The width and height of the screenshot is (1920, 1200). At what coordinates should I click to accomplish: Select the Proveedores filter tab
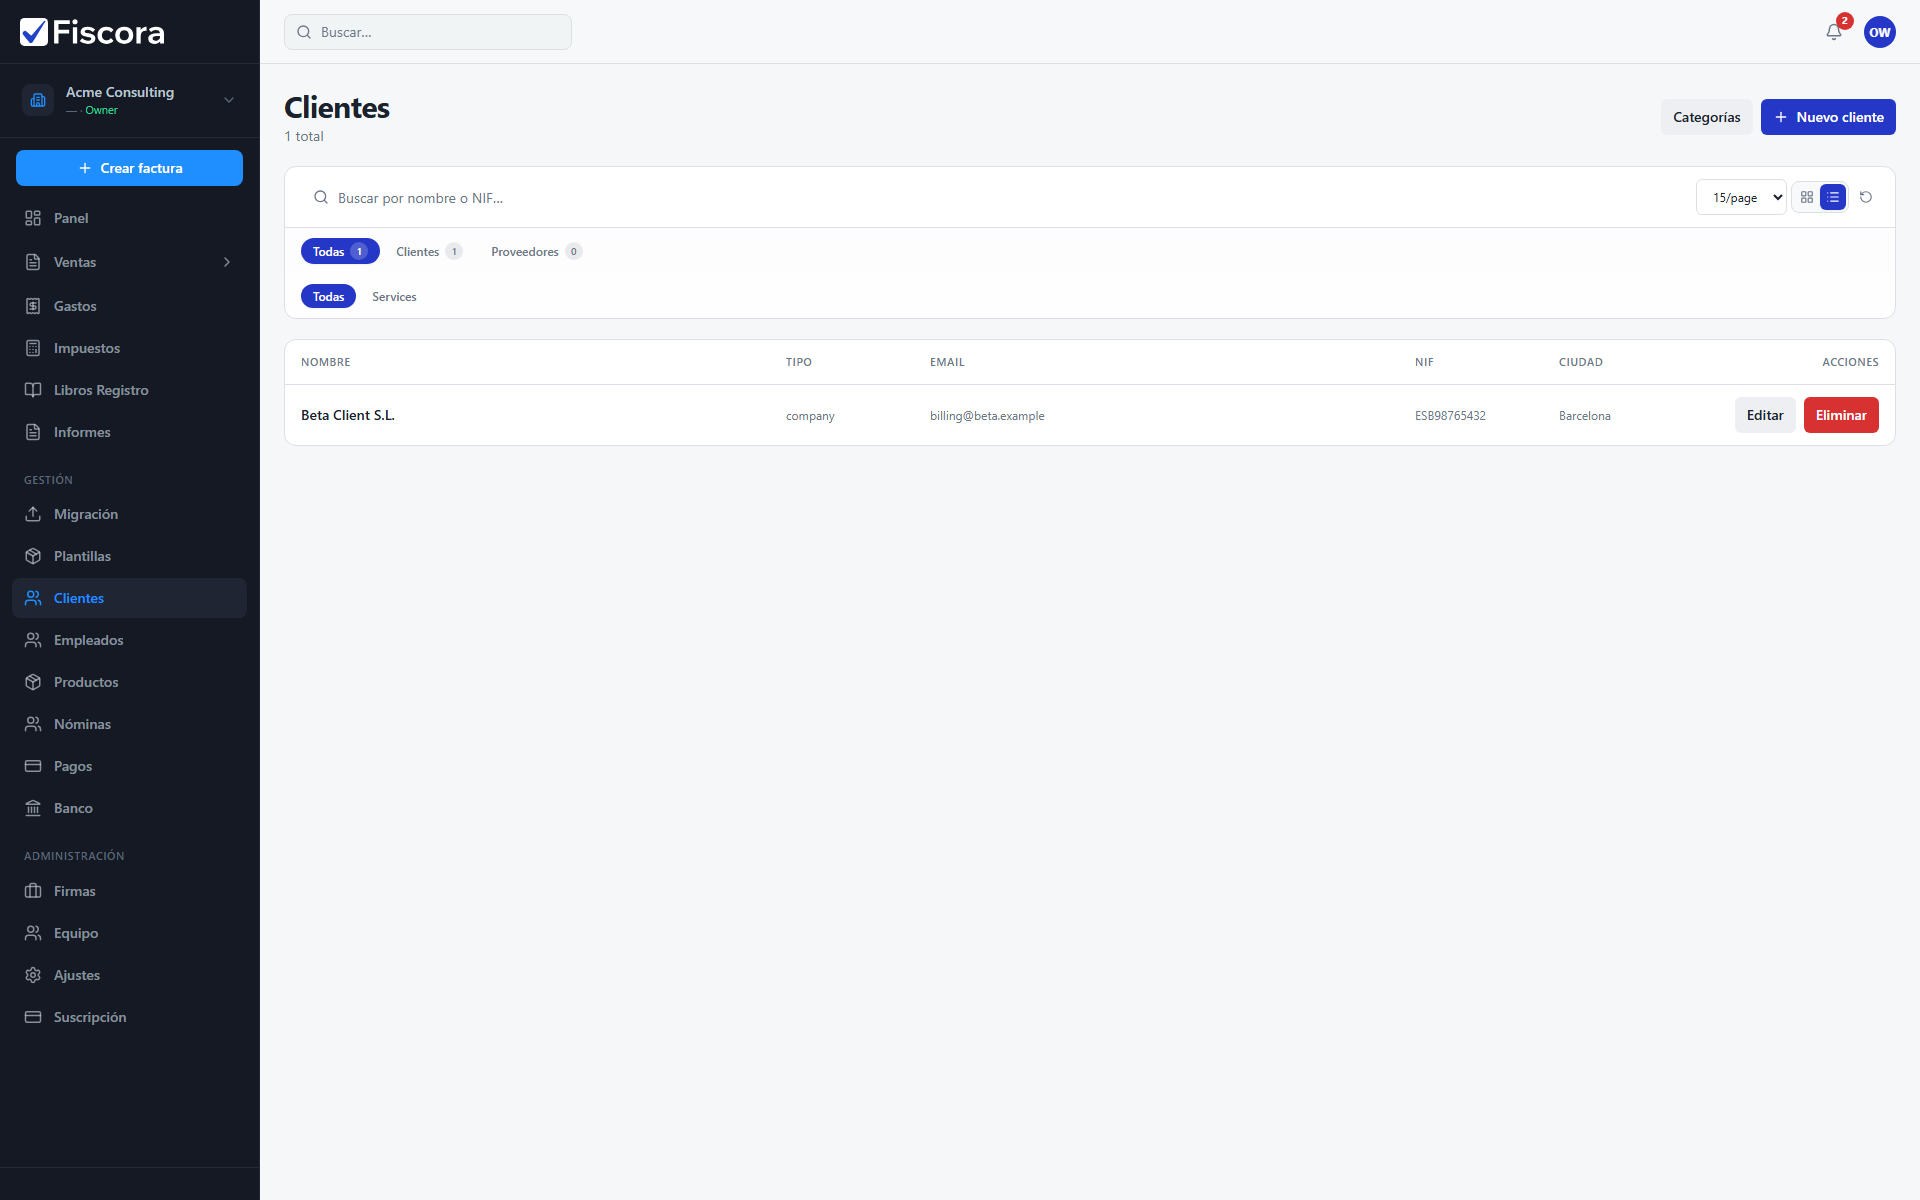pos(537,251)
